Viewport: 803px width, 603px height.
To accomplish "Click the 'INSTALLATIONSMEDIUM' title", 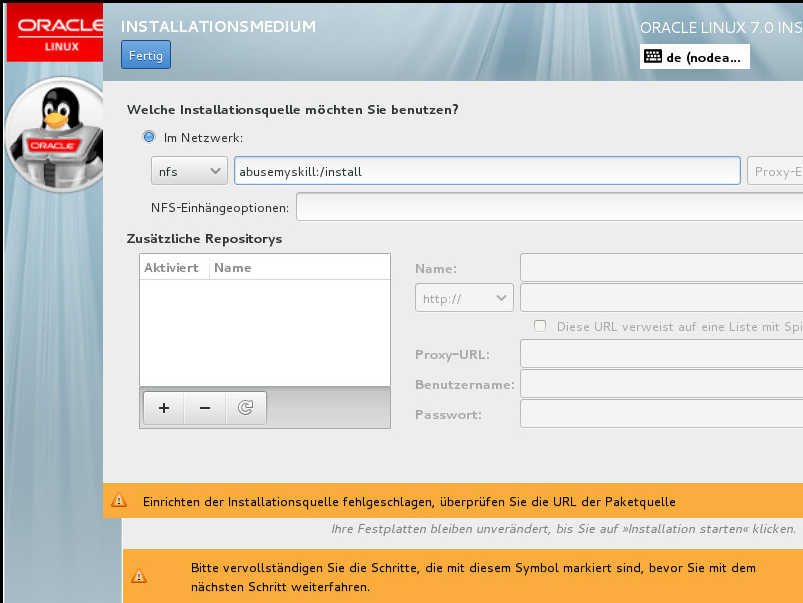I will click(x=218, y=26).
